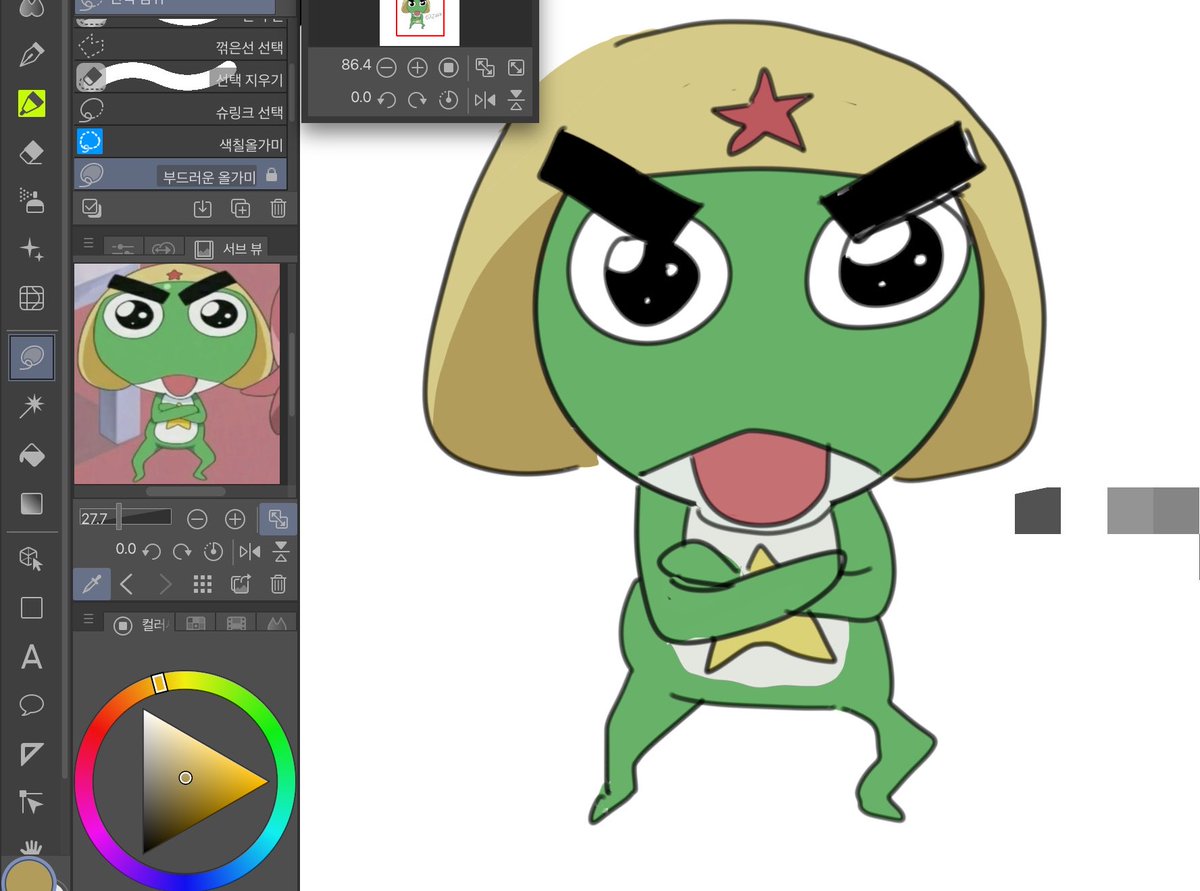Image resolution: width=1200 pixels, height=891 pixels.
Task: Choose the 부드러운 올가미 sub tool
Action: [181, 175]
